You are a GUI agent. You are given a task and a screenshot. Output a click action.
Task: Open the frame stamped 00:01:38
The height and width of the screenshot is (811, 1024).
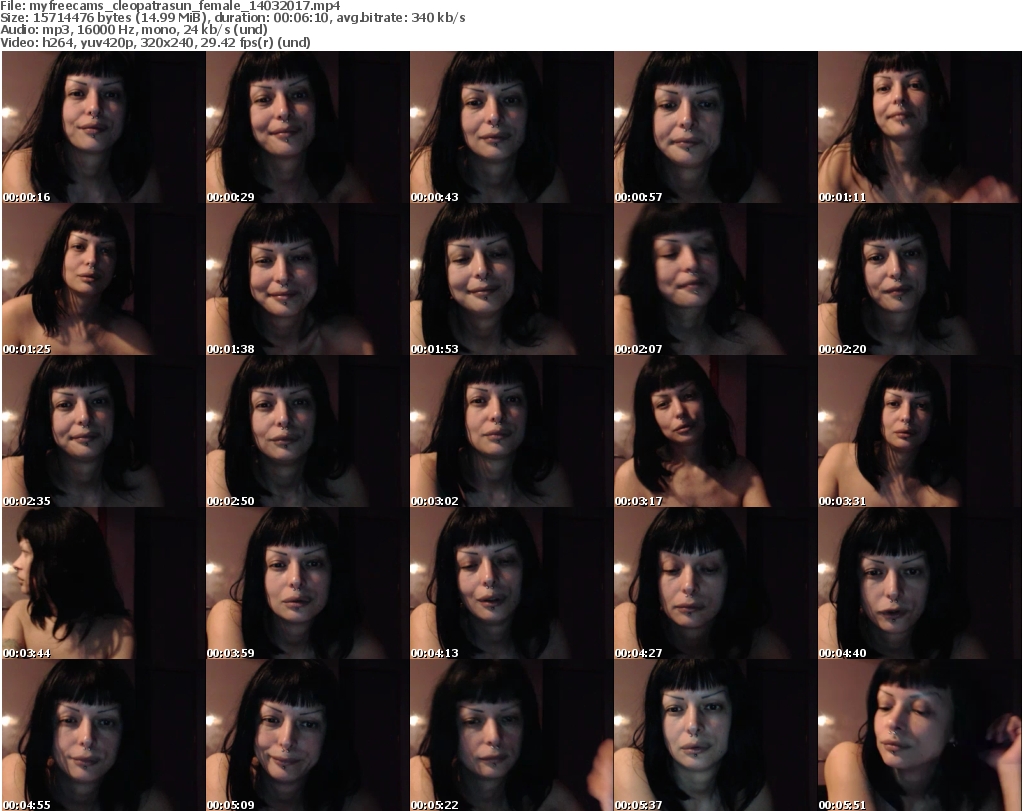[308, 279]
